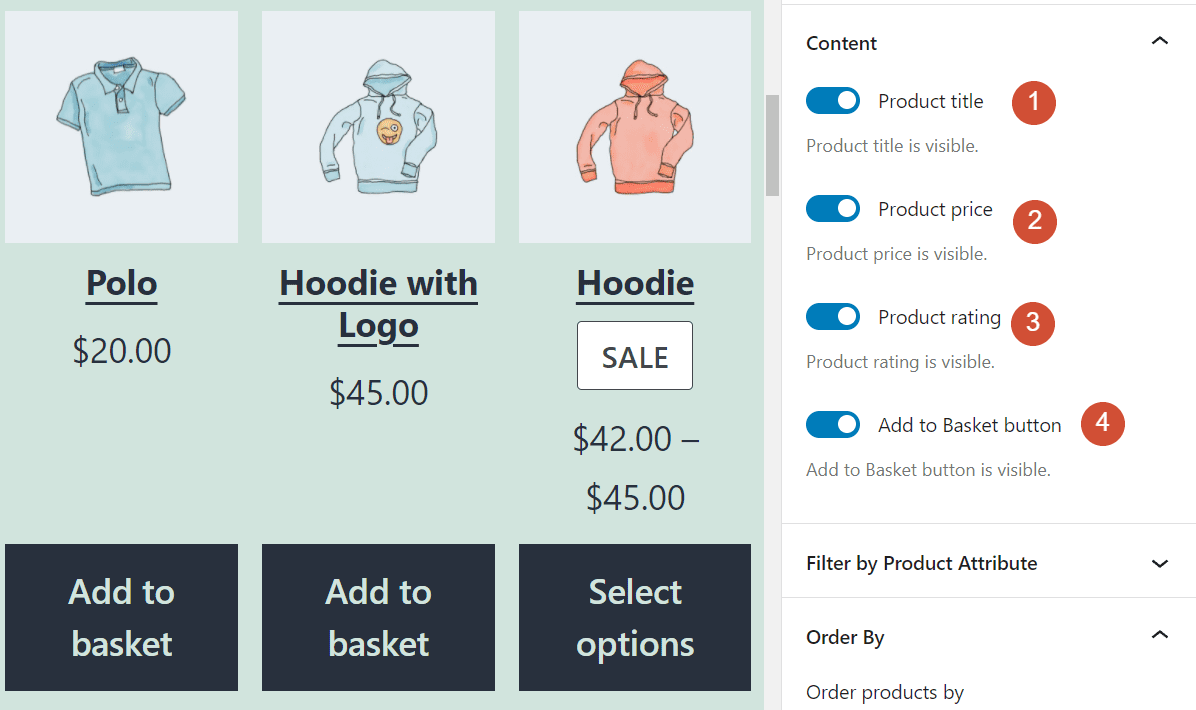Click numbered badge 3 beside Product rating
Viewport: 1196px width, 710px height.
pos(1032,323)
